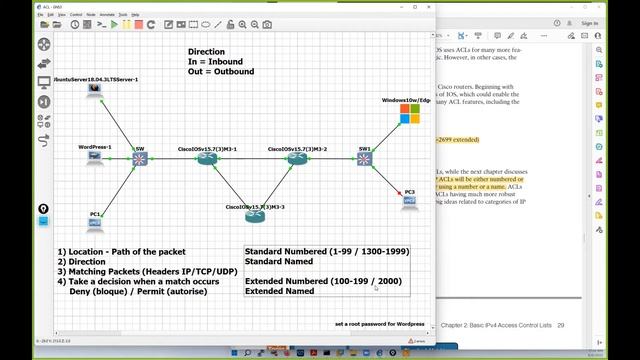Open help icon in PDF reader

click(x=557, y=23)
